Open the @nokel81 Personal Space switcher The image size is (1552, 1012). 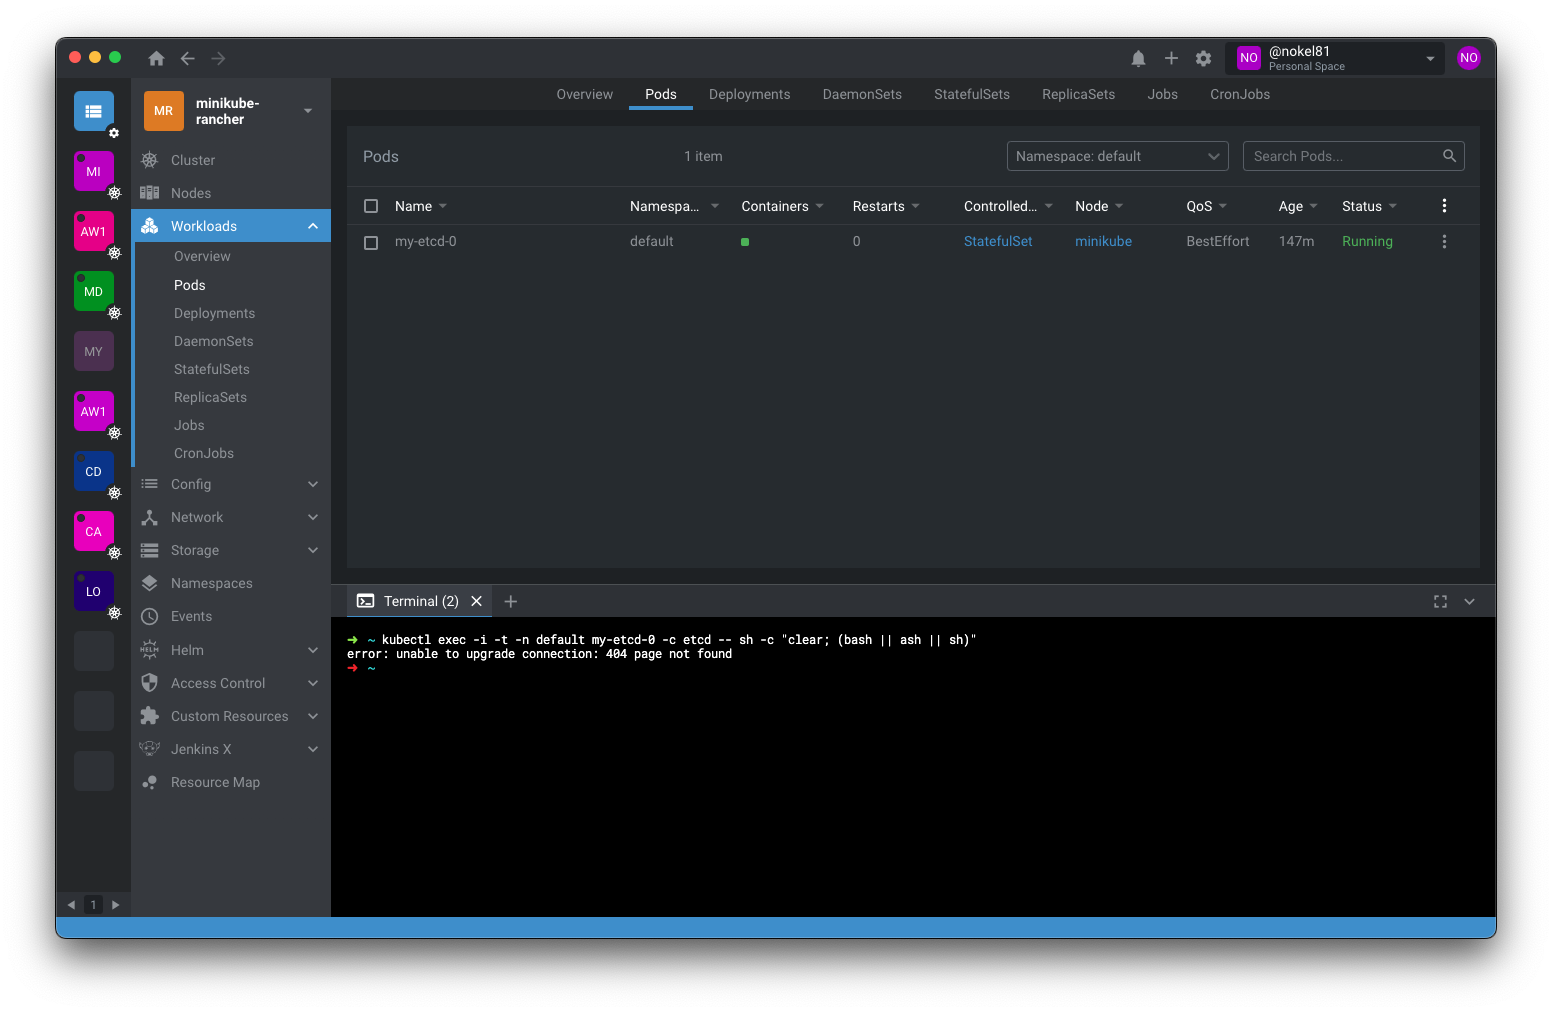(1335, 57)
